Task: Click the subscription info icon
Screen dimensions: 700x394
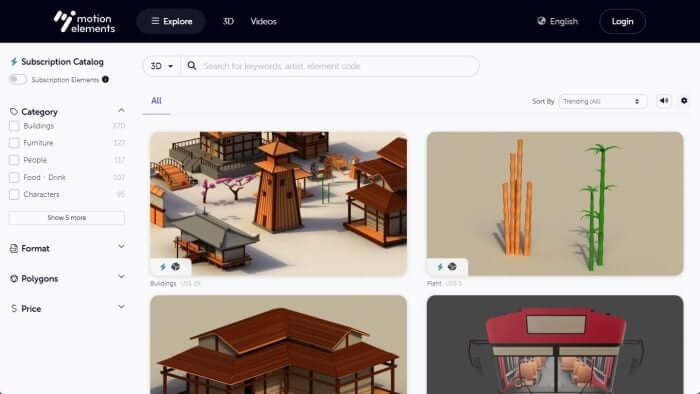Action: click(105, 79)
